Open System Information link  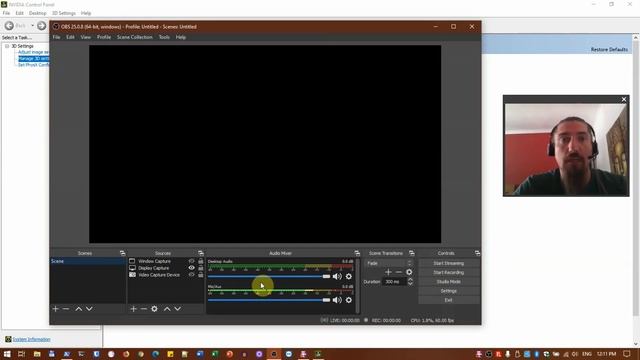click(31, 339)
